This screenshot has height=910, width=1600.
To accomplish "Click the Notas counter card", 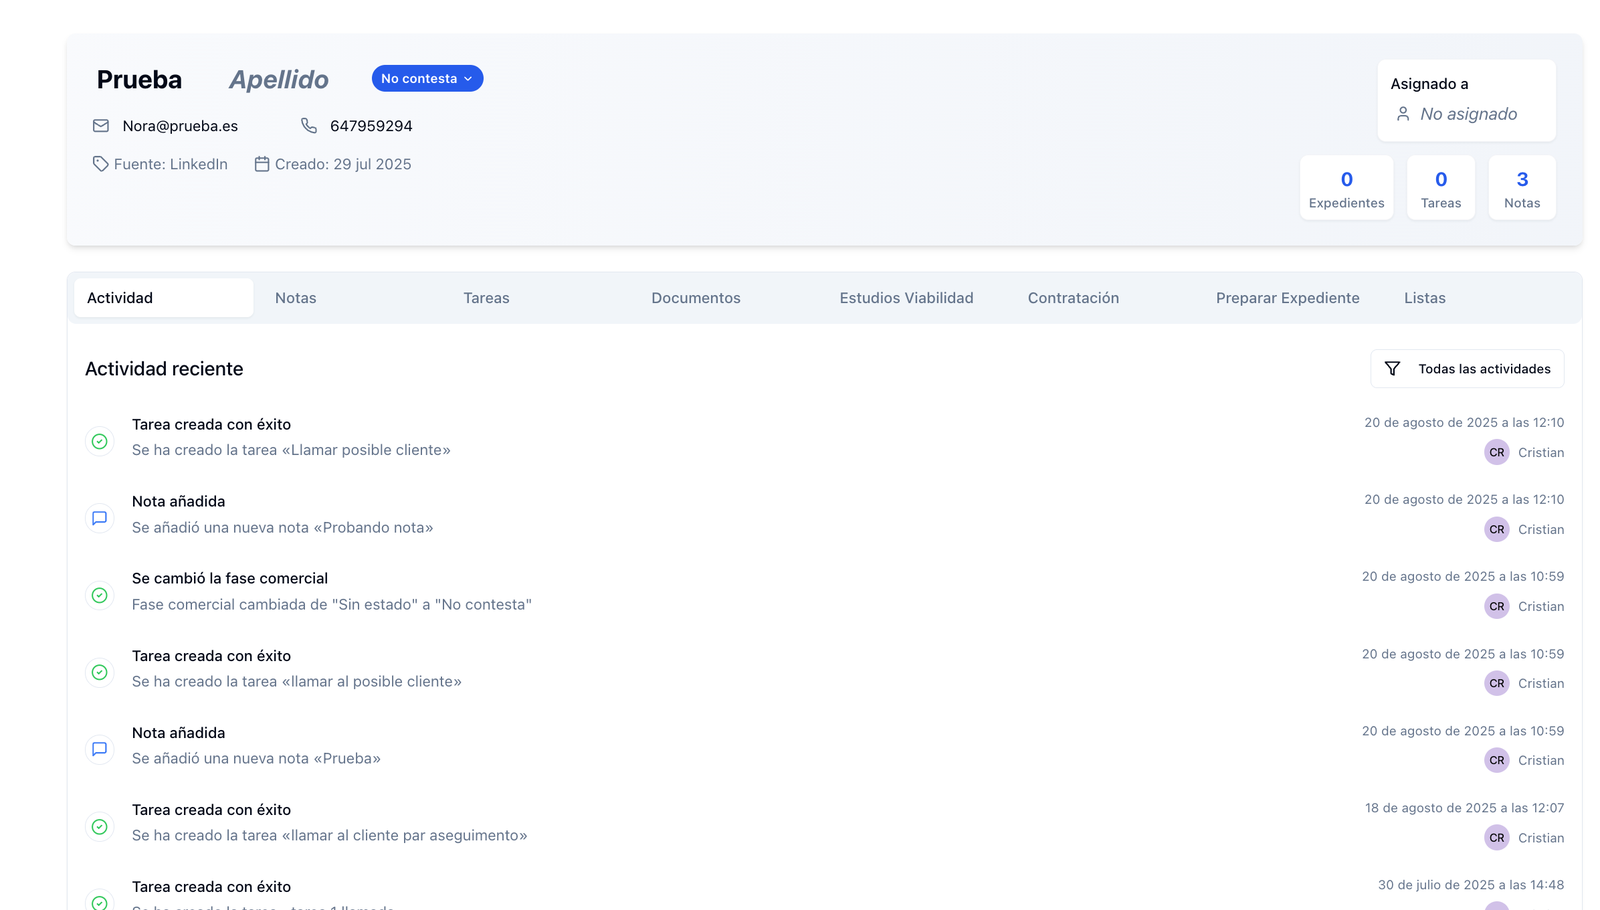I will click(1522, 188).
